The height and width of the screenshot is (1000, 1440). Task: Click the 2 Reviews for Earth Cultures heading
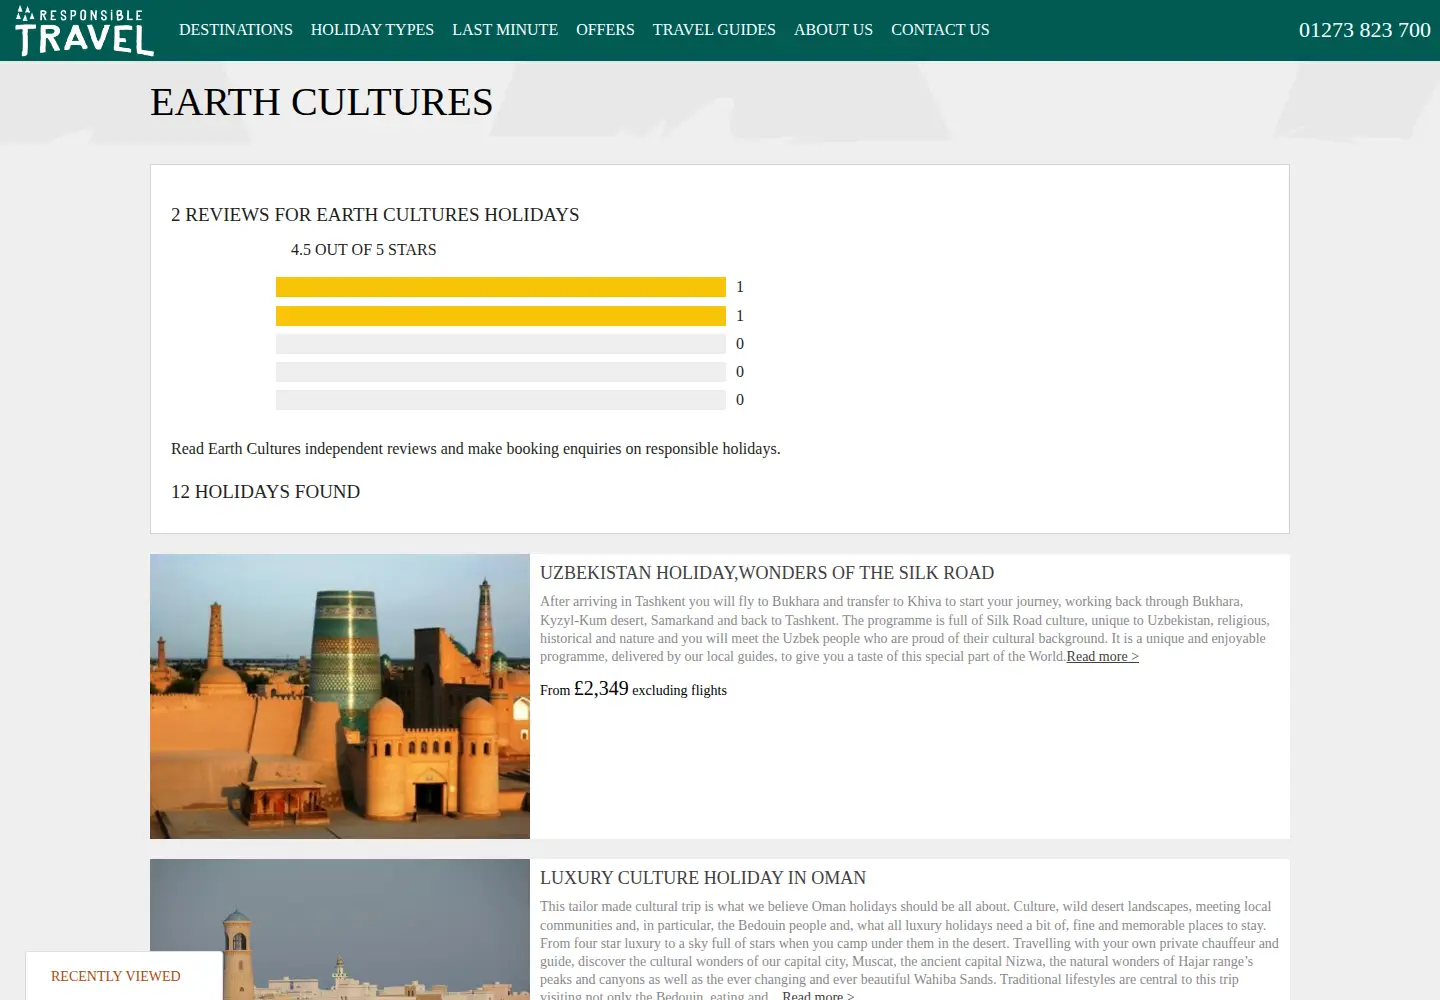click(375, 215)
